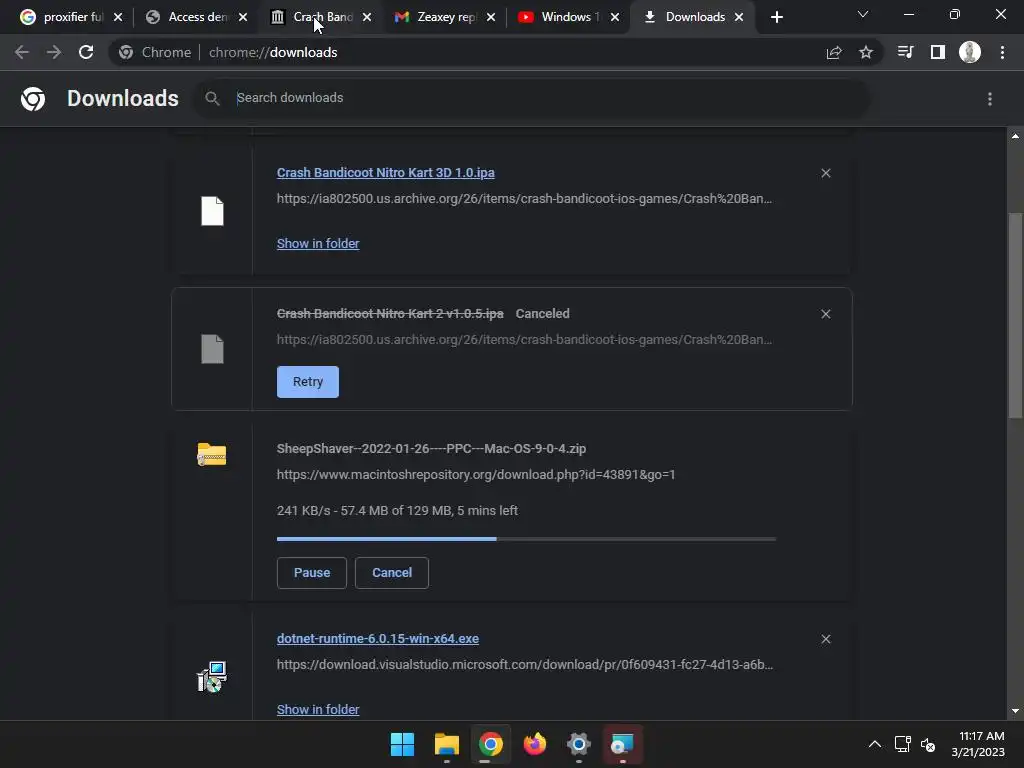
Task: Go back with the browser back arrow
Action: coord(22,52)
